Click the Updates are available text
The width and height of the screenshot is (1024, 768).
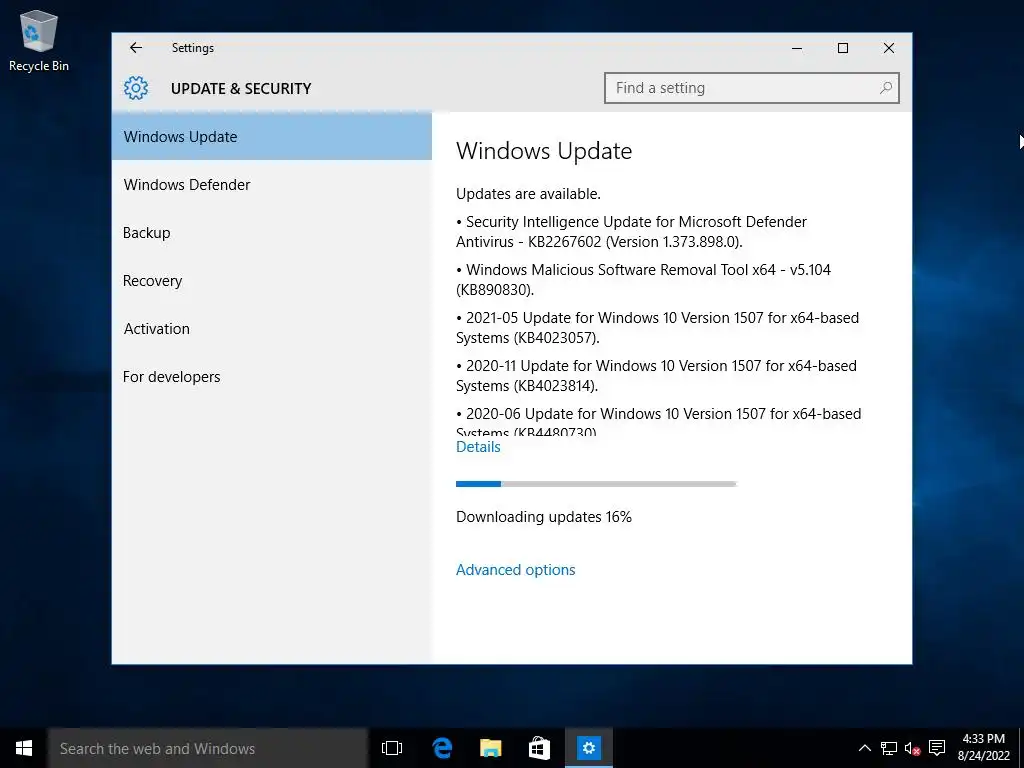click(x=528, y=194)
